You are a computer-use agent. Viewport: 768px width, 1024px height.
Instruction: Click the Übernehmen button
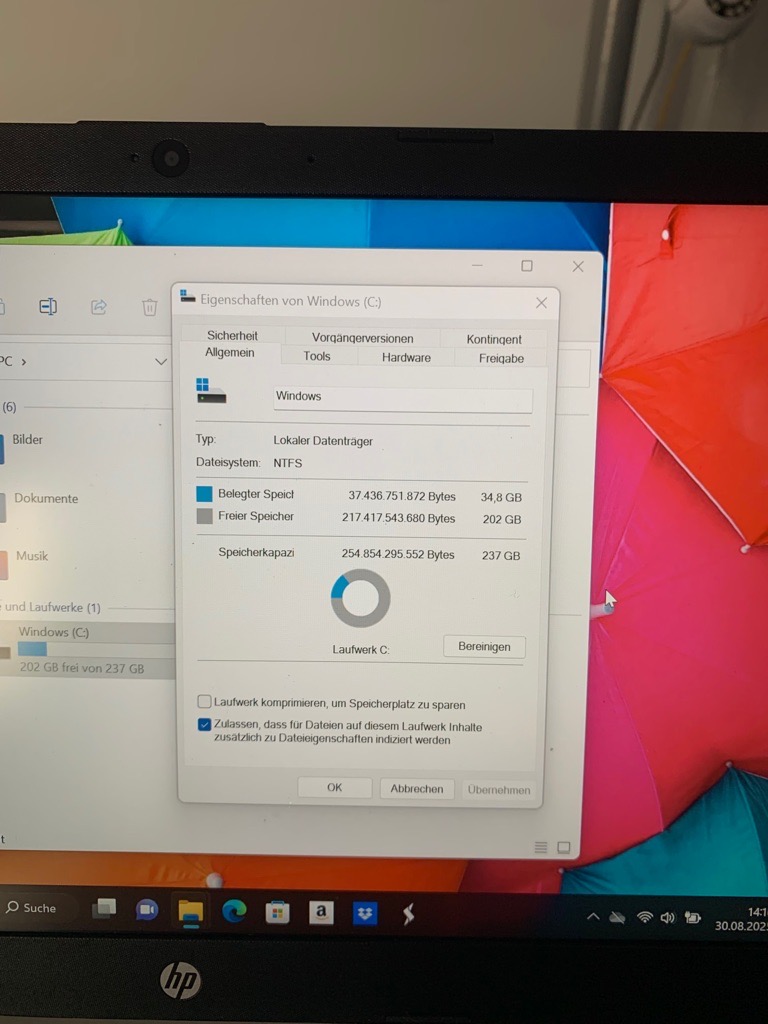coord(499,790)
